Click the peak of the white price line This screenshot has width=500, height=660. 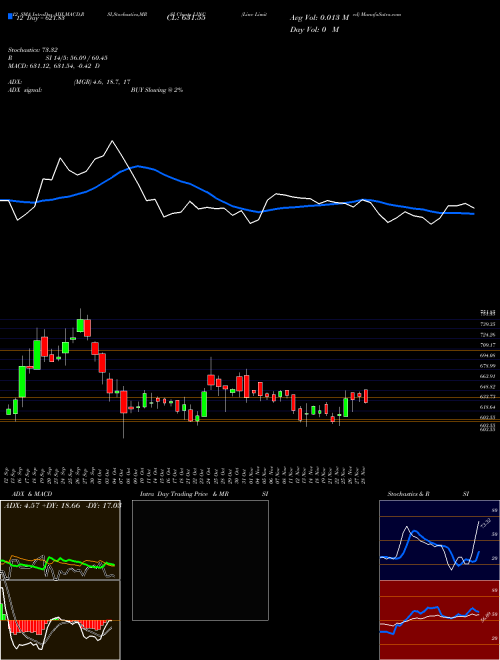coord(112,141)
